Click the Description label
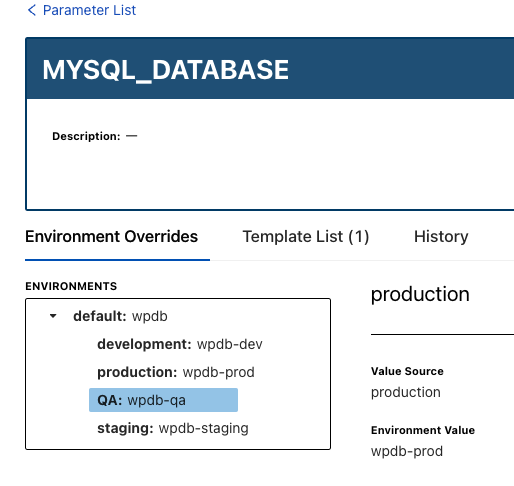This screenshot has height=486, width=514. pos(86,136)
